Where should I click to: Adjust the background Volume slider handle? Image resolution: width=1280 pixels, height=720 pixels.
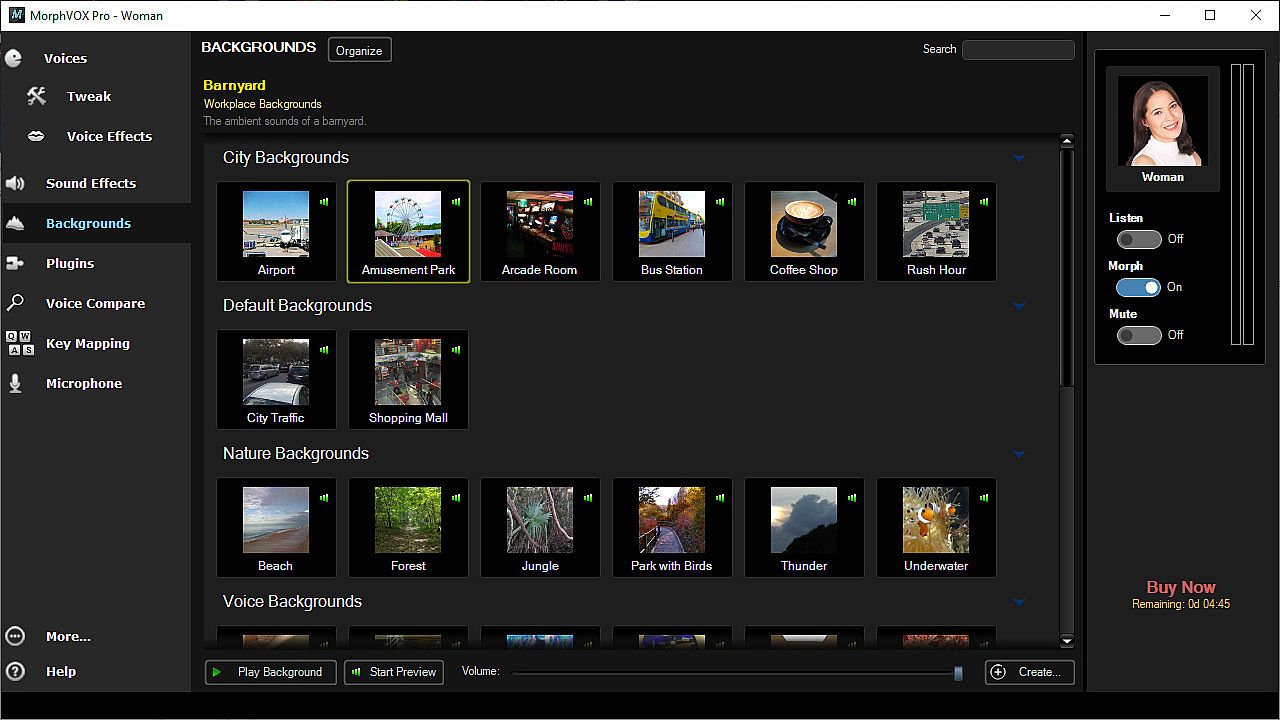coord(958,673)
